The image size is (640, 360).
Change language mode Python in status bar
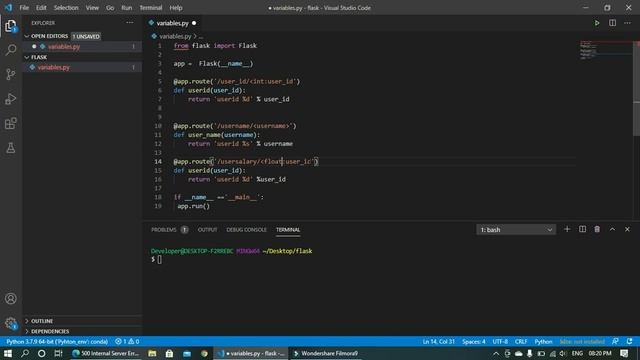pos(543,341)
